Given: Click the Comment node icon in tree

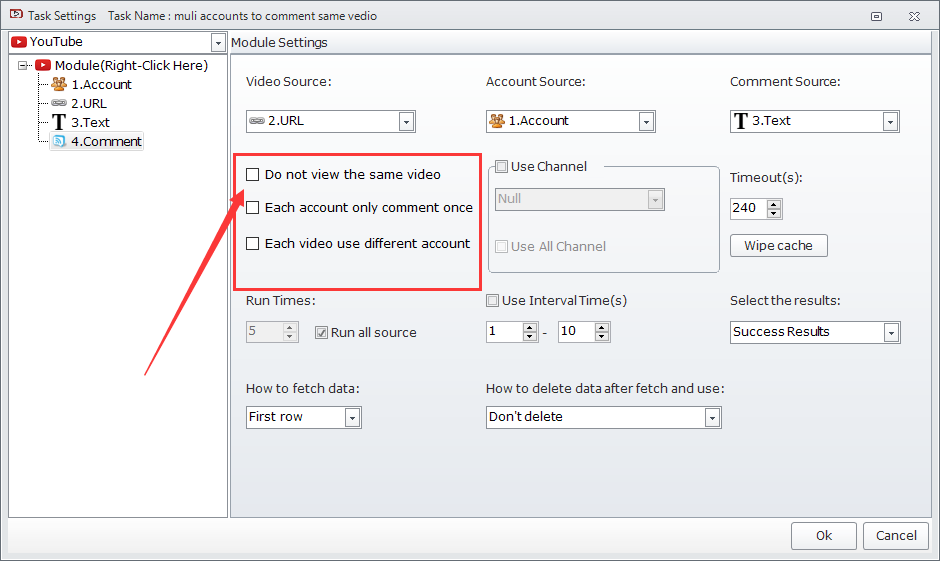Looking at the screenshot, I should click(x=59, y=142).
